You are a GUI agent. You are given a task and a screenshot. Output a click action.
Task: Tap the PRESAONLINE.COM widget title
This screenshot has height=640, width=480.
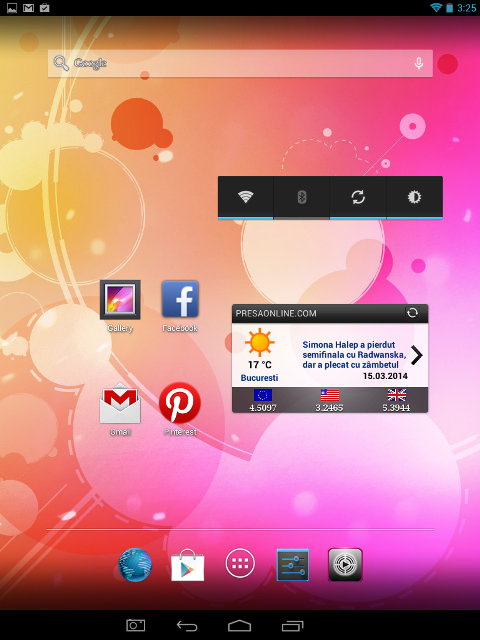click(276, 313)
